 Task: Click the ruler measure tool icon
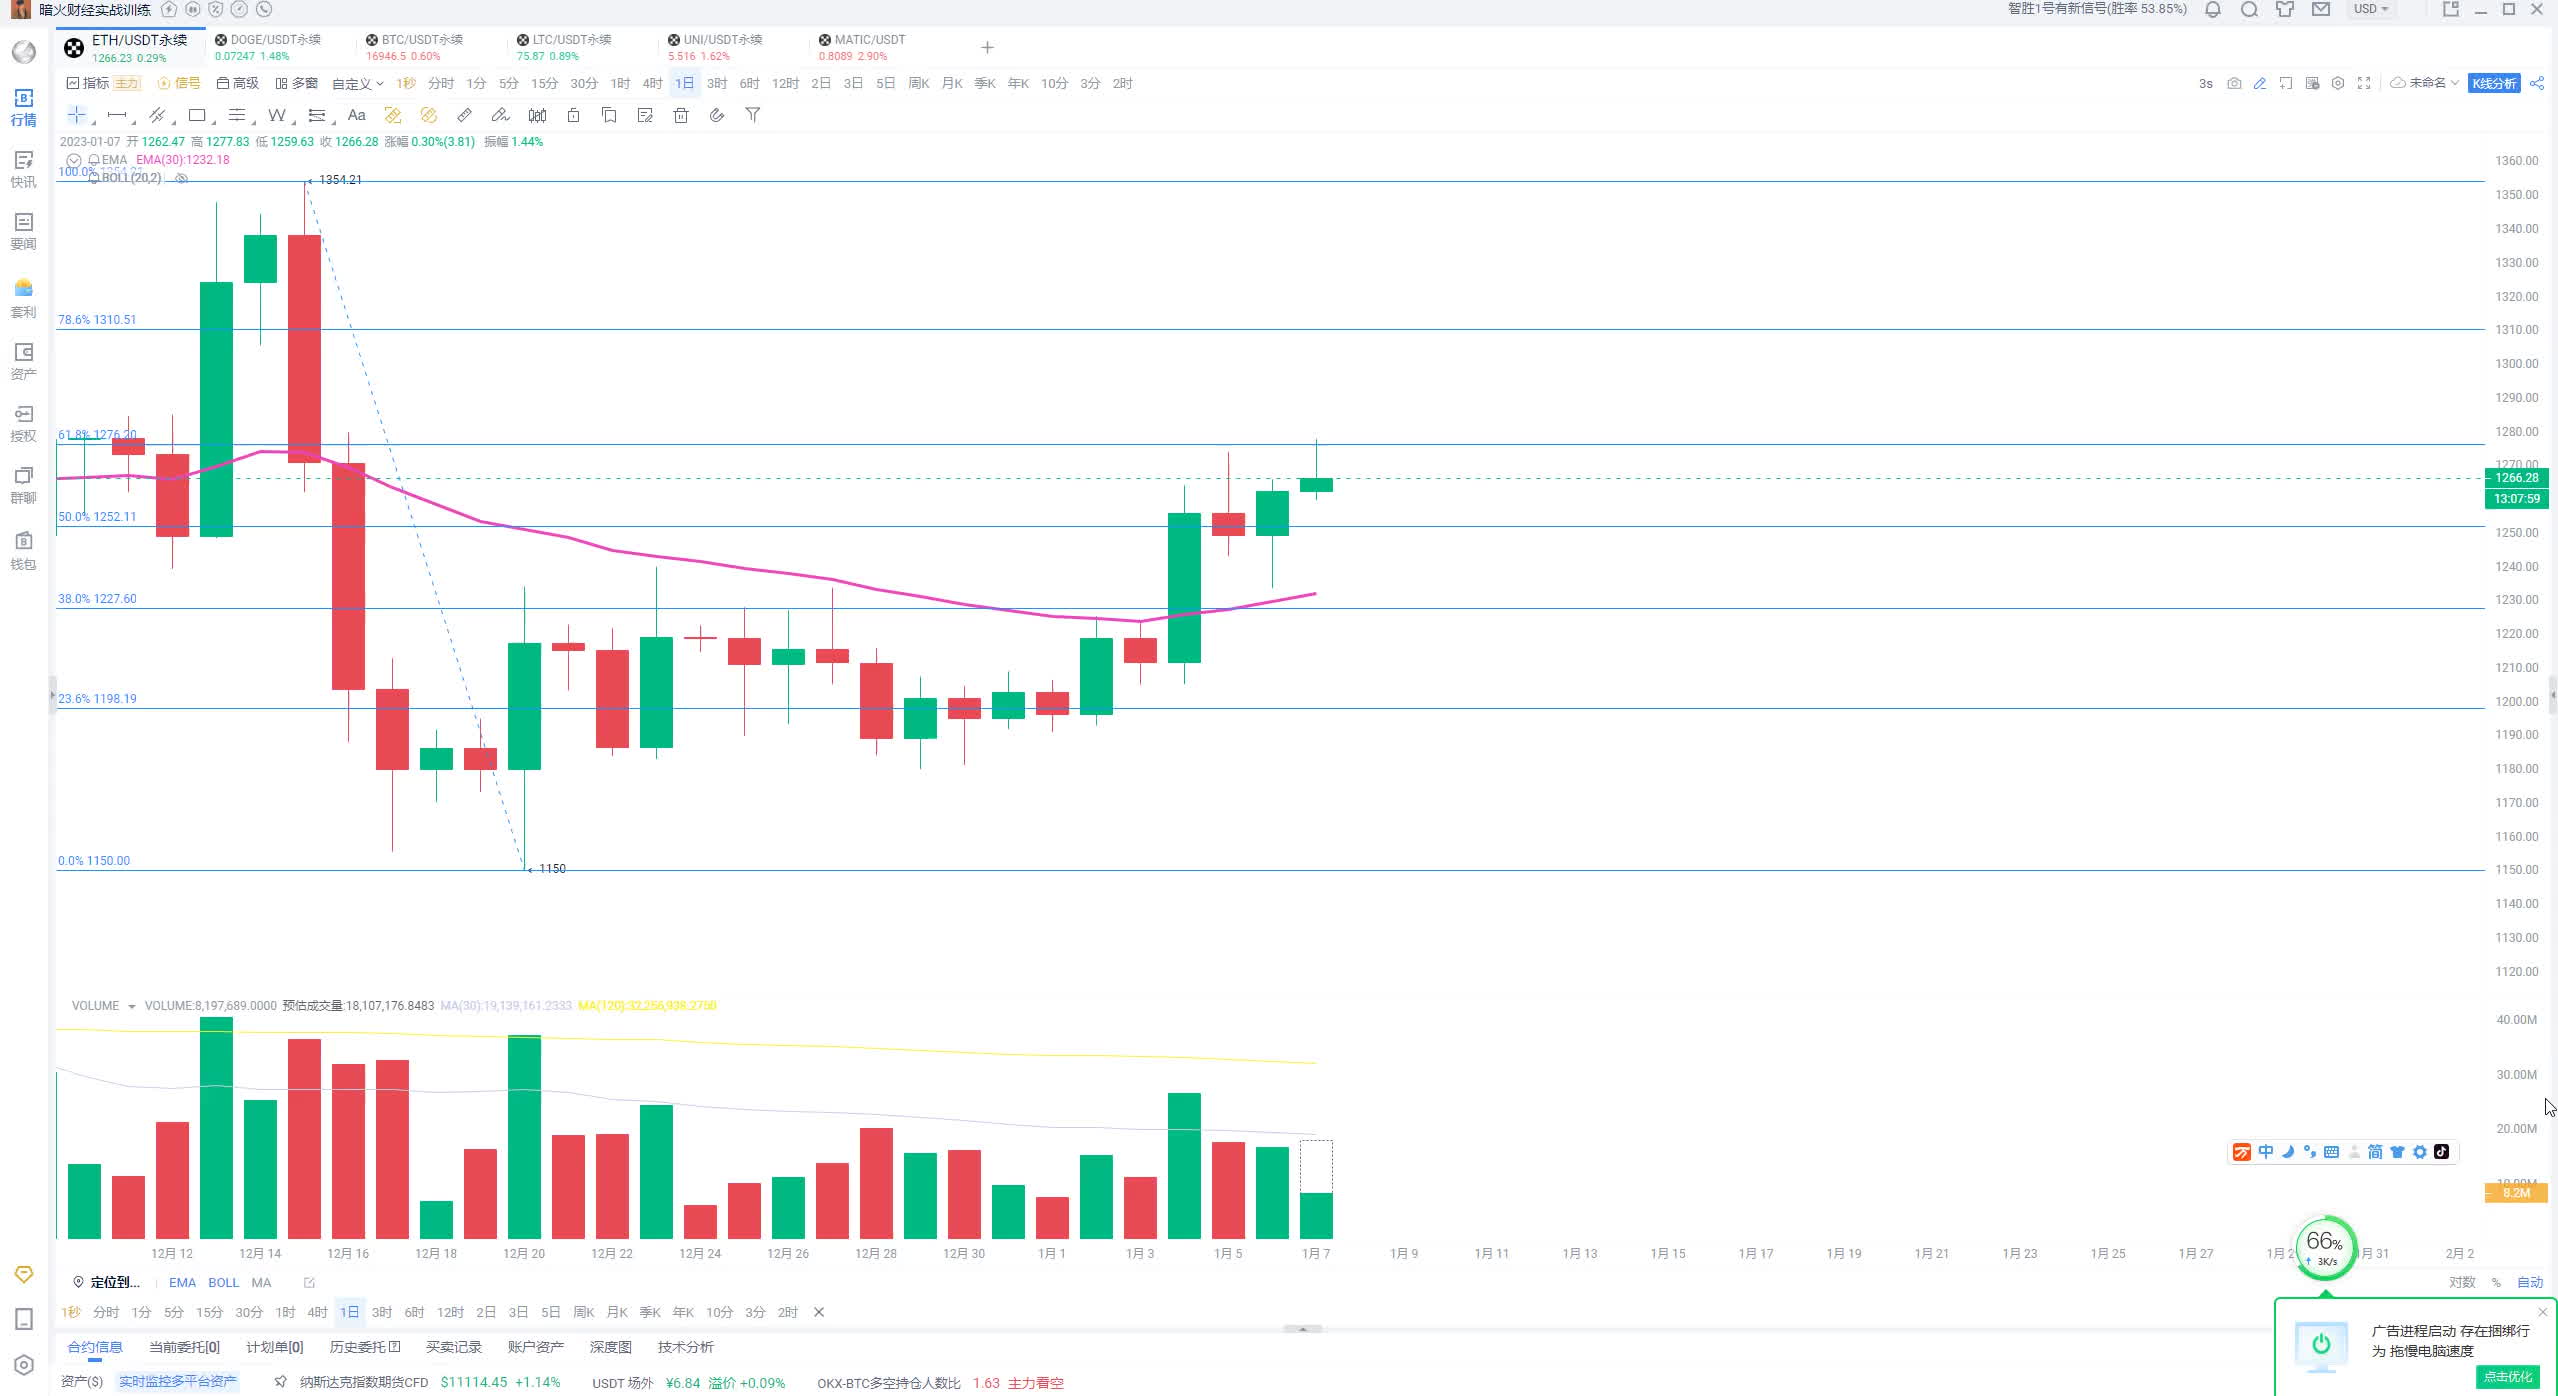[x=464, y=115]
